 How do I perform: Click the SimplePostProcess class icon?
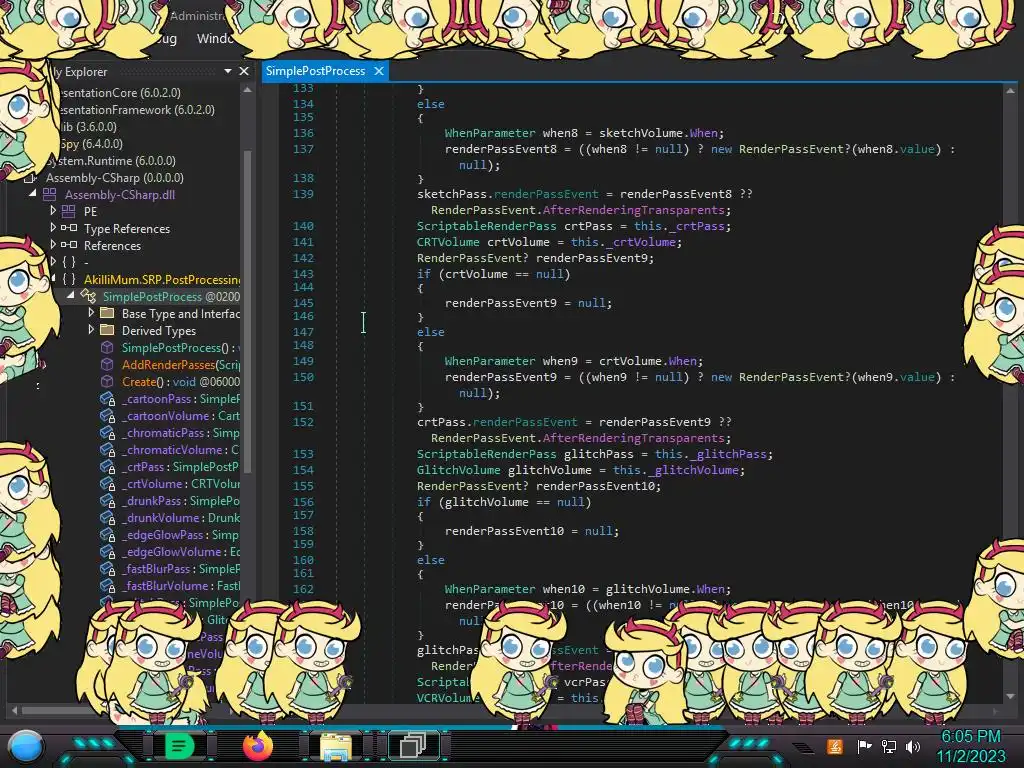point(88,296)
